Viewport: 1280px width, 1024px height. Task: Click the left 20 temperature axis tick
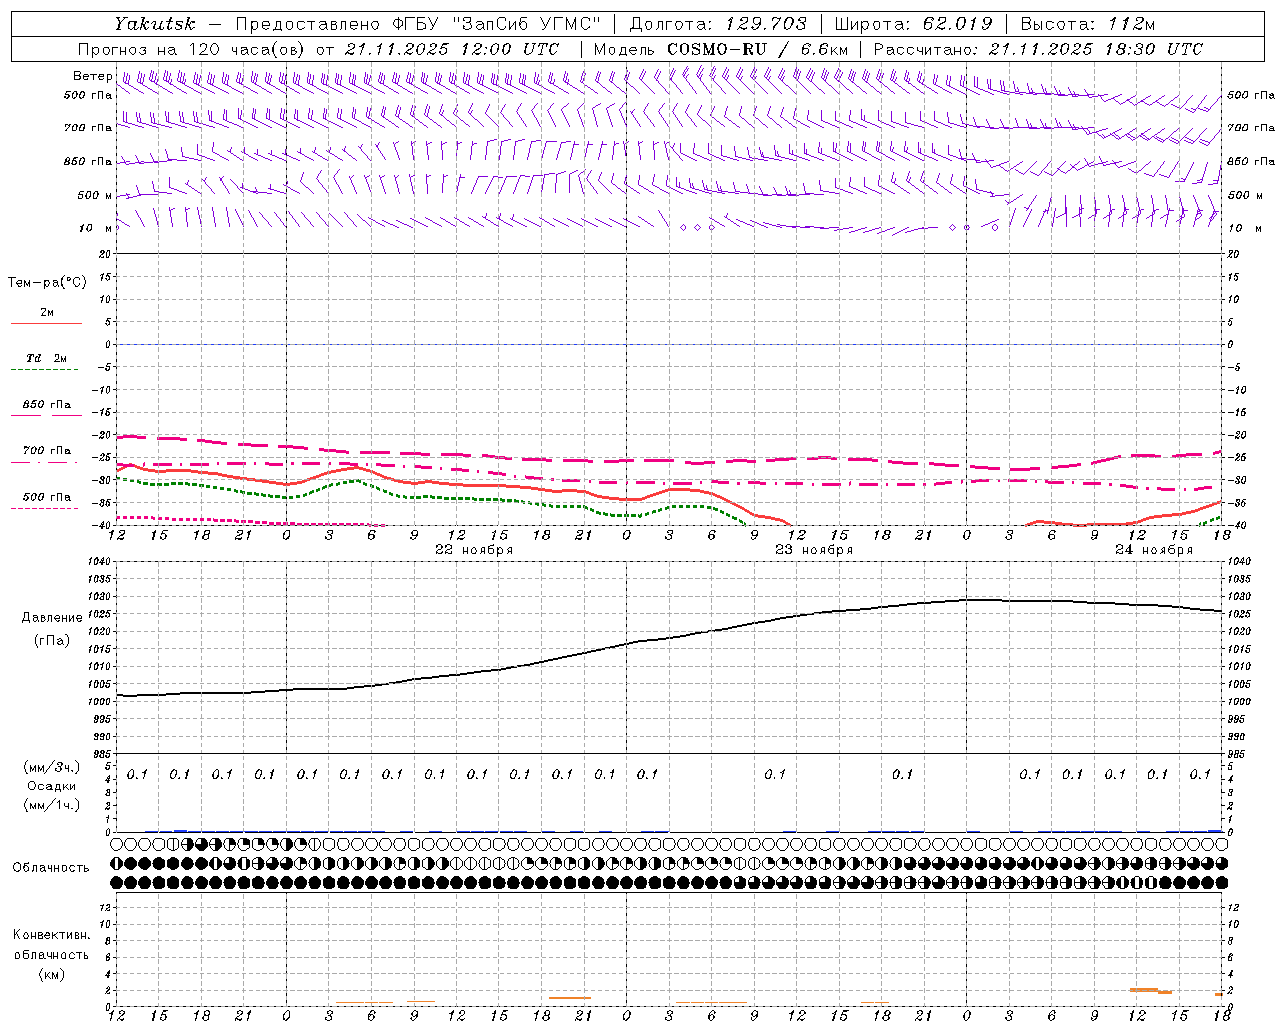point(106,254)
